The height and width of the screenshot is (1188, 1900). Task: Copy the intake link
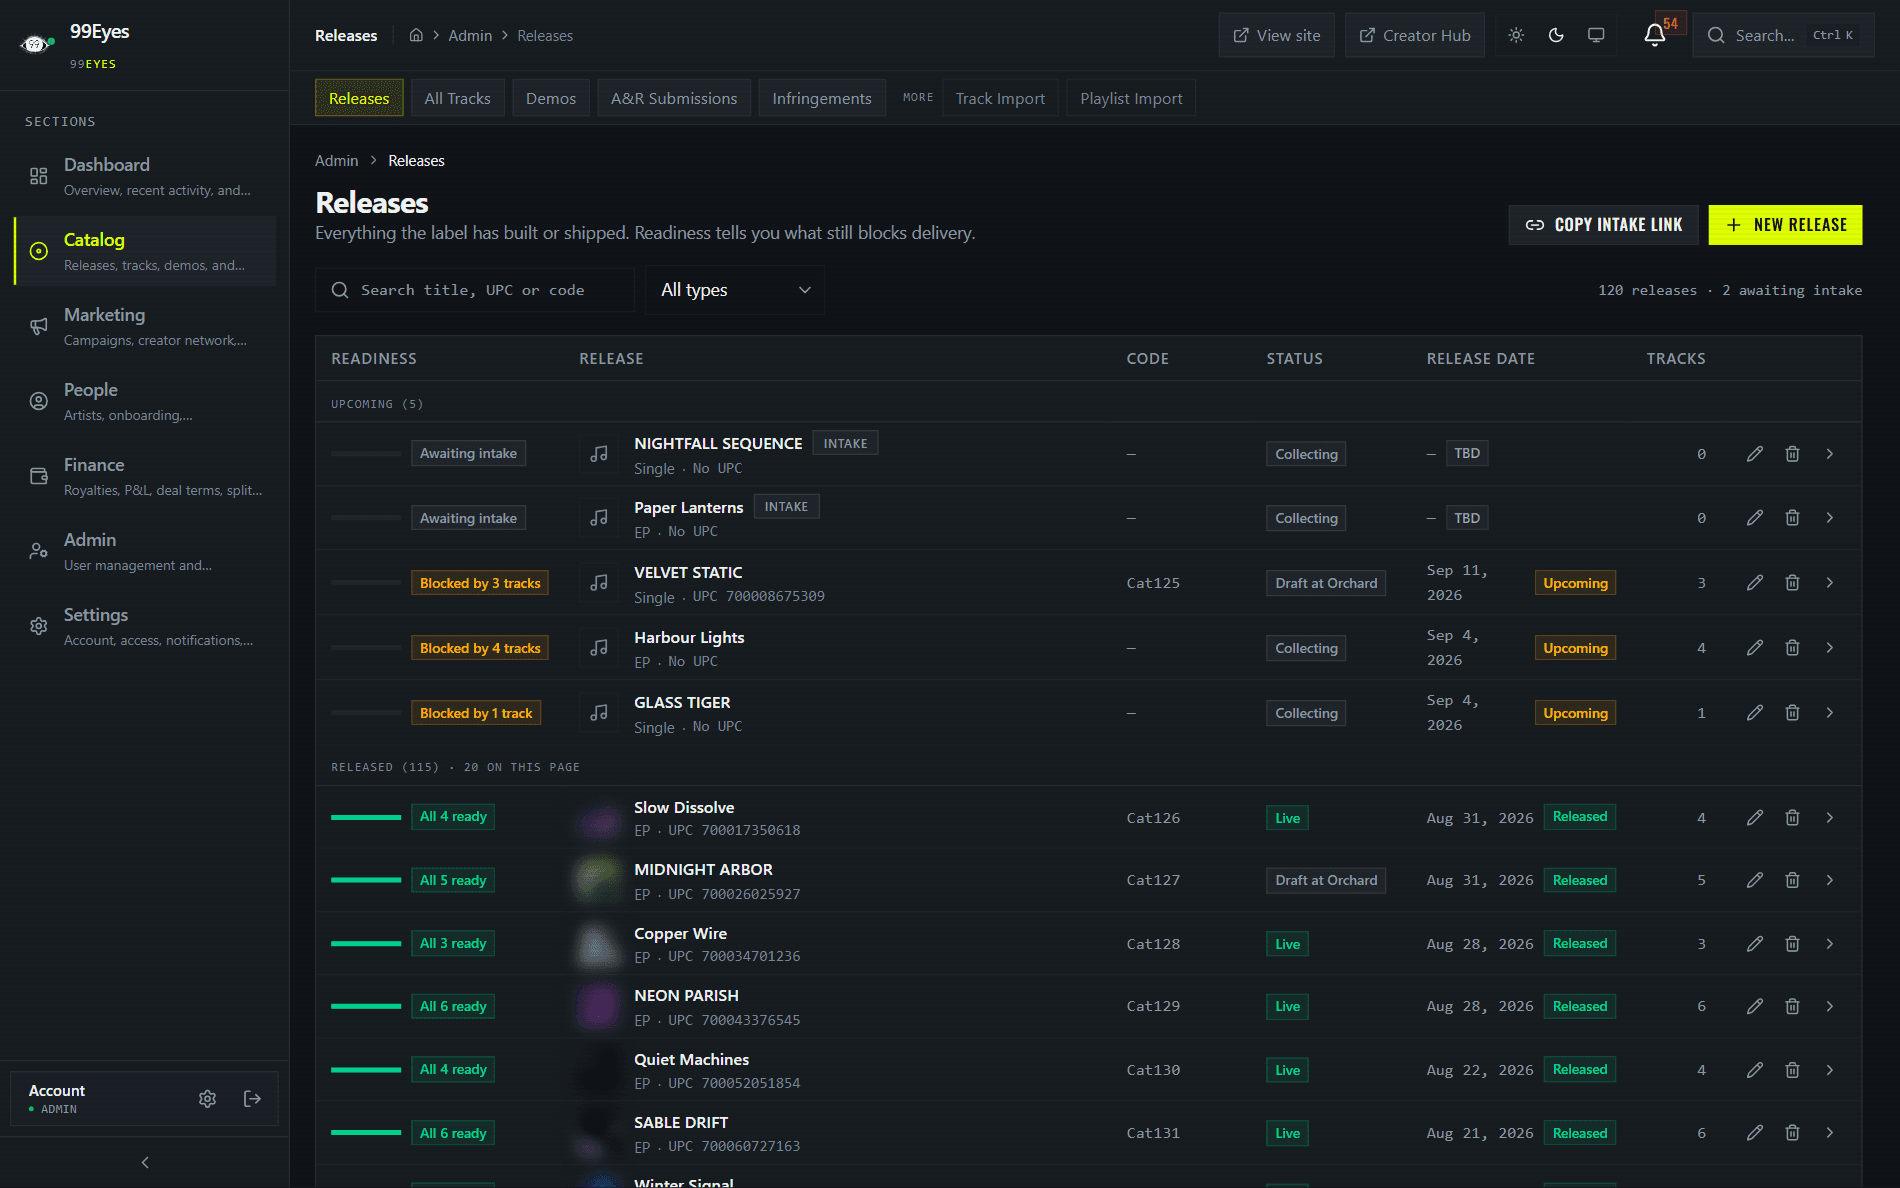[1604, 225]
